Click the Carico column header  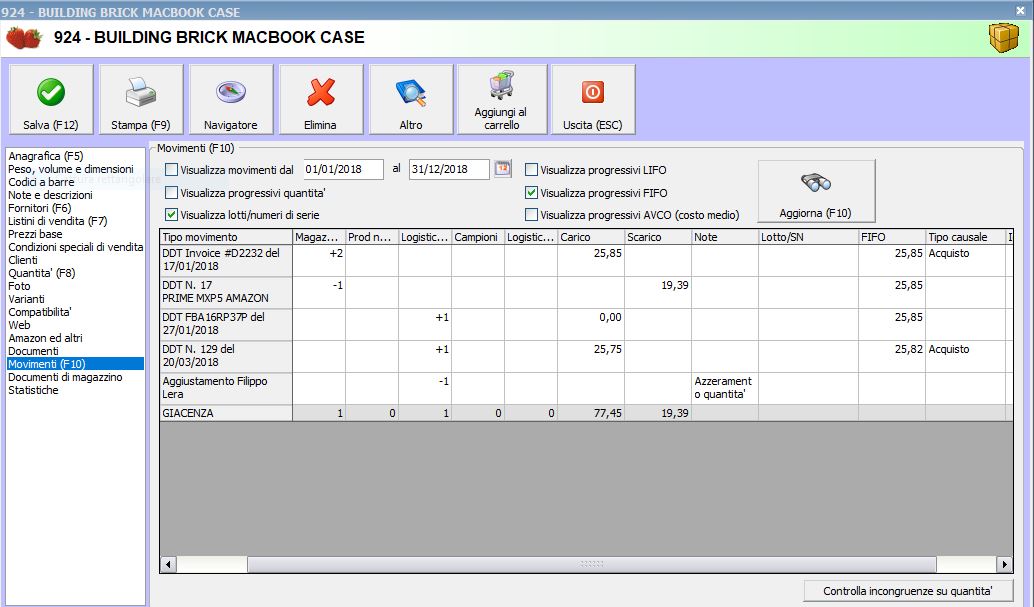tap(591, 237)
